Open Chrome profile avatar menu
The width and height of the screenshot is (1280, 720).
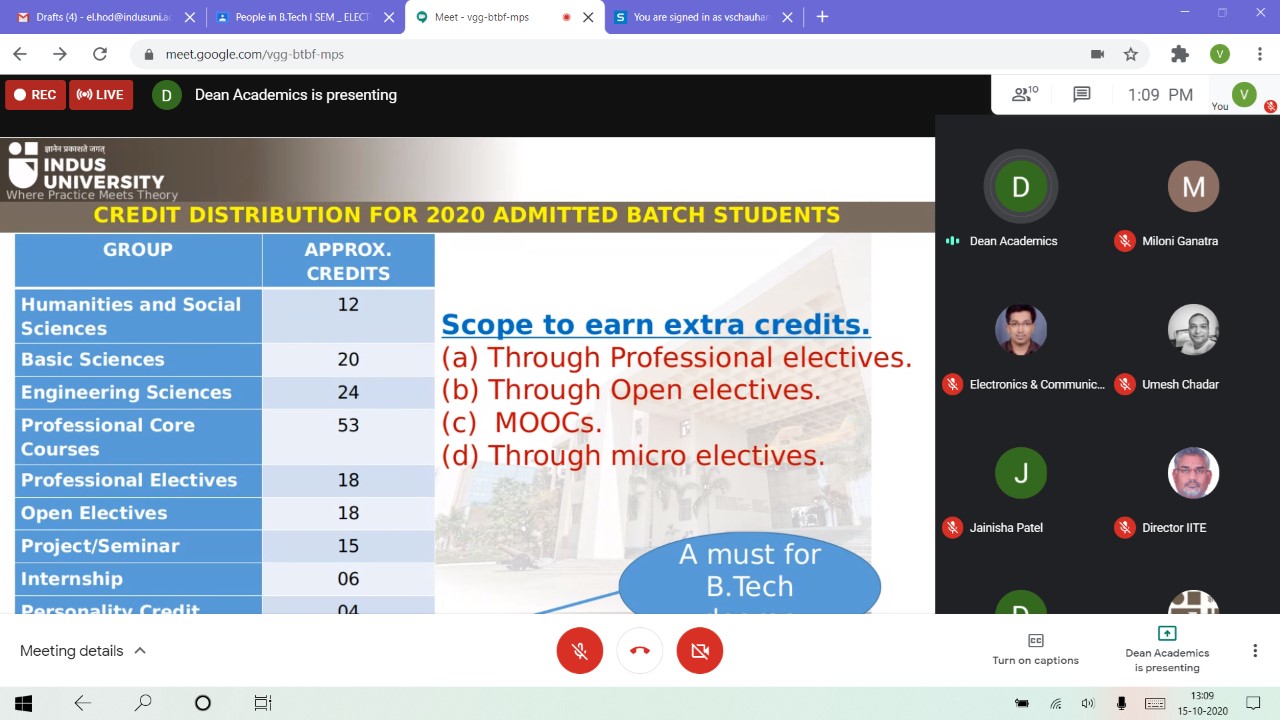[1220, 54]
